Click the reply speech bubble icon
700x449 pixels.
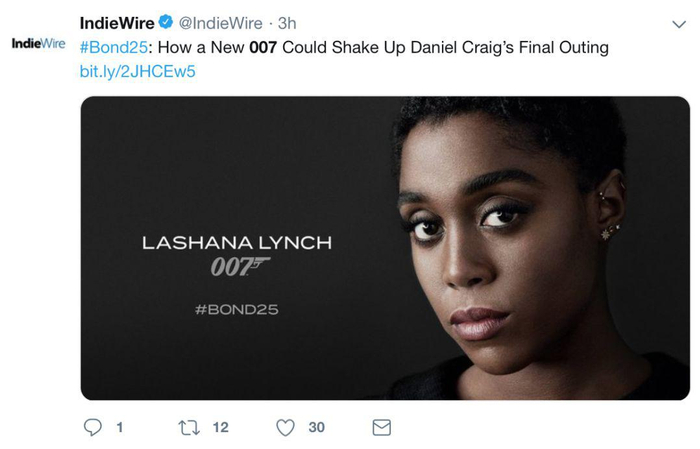[93, 427]
